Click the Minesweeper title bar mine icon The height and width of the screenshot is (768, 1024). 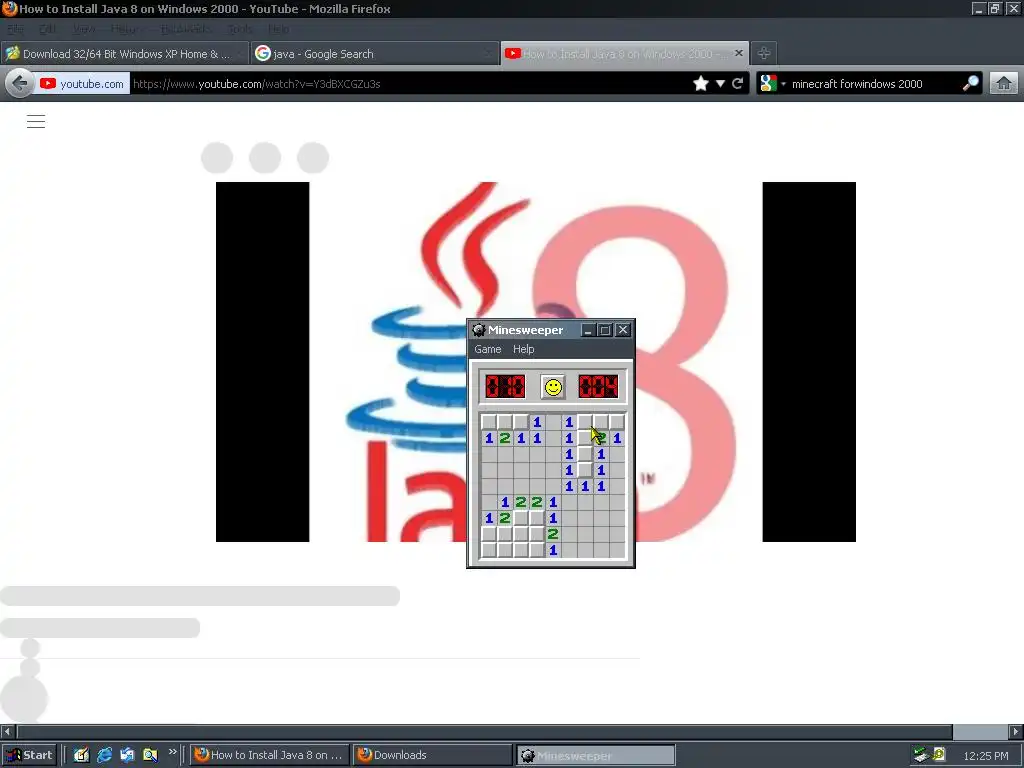479,330
